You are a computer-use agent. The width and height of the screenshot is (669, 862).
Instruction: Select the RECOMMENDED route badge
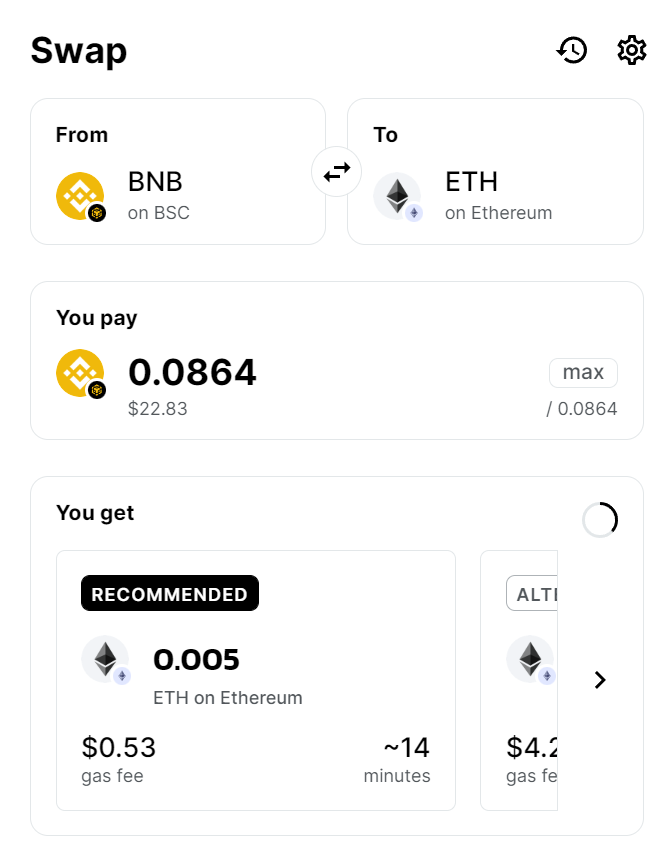click(x=170, y=593)
